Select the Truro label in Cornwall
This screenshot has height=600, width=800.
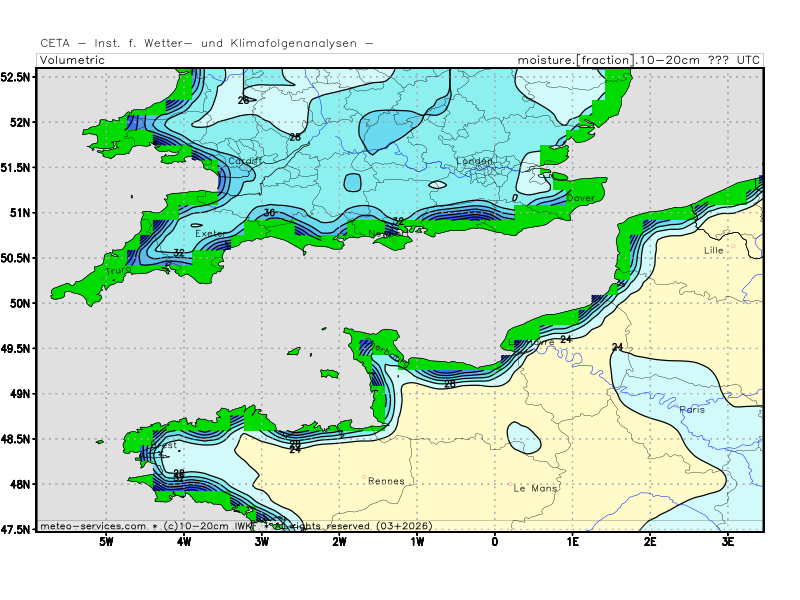coord(119,271)
